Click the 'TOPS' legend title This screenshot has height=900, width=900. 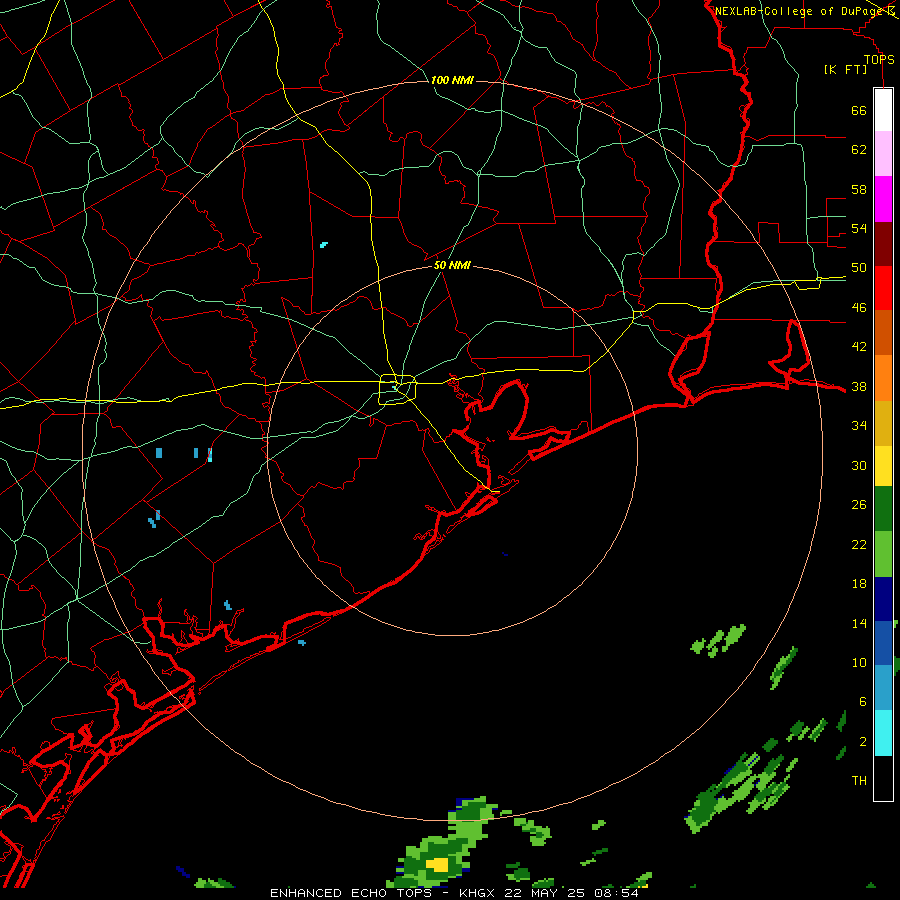coord(879,59)
